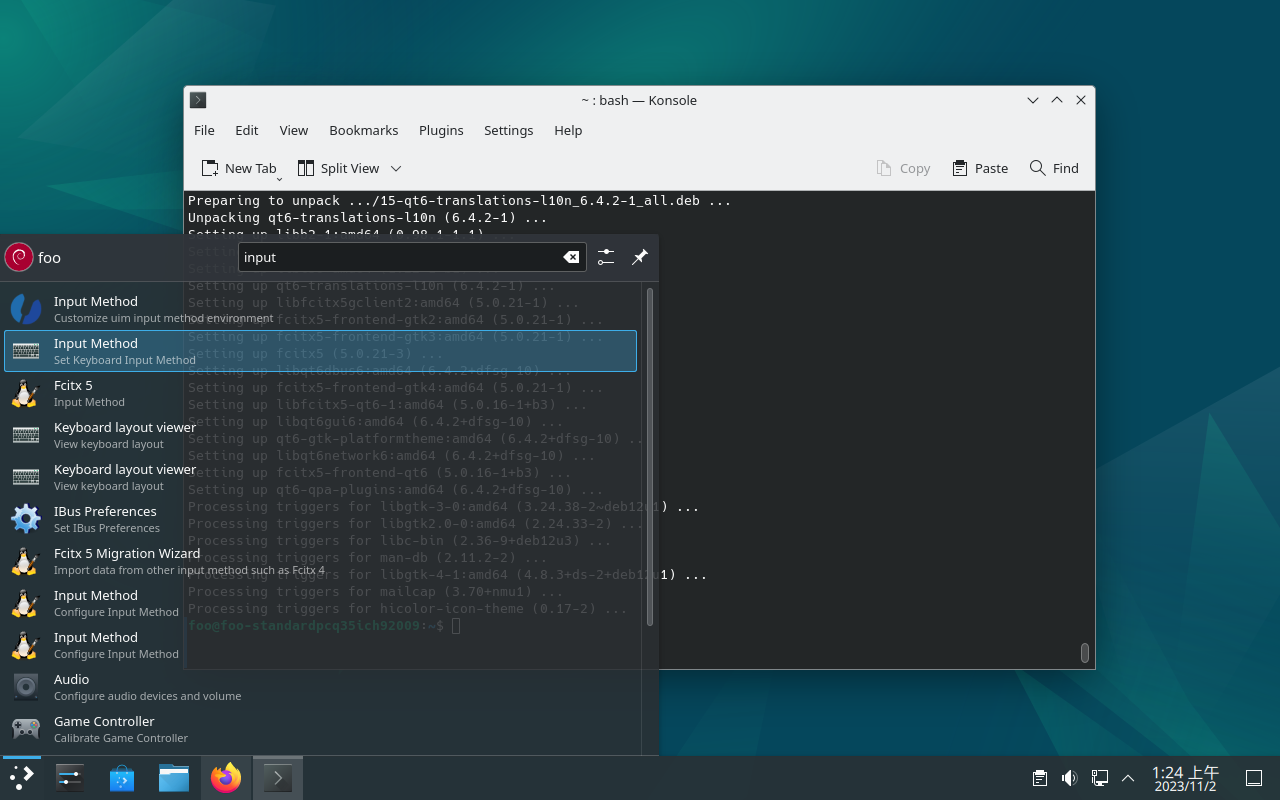Click the Fcitx 5 penguin icon result
This screenshot has width=1280, height=800.
pos(25,393)
